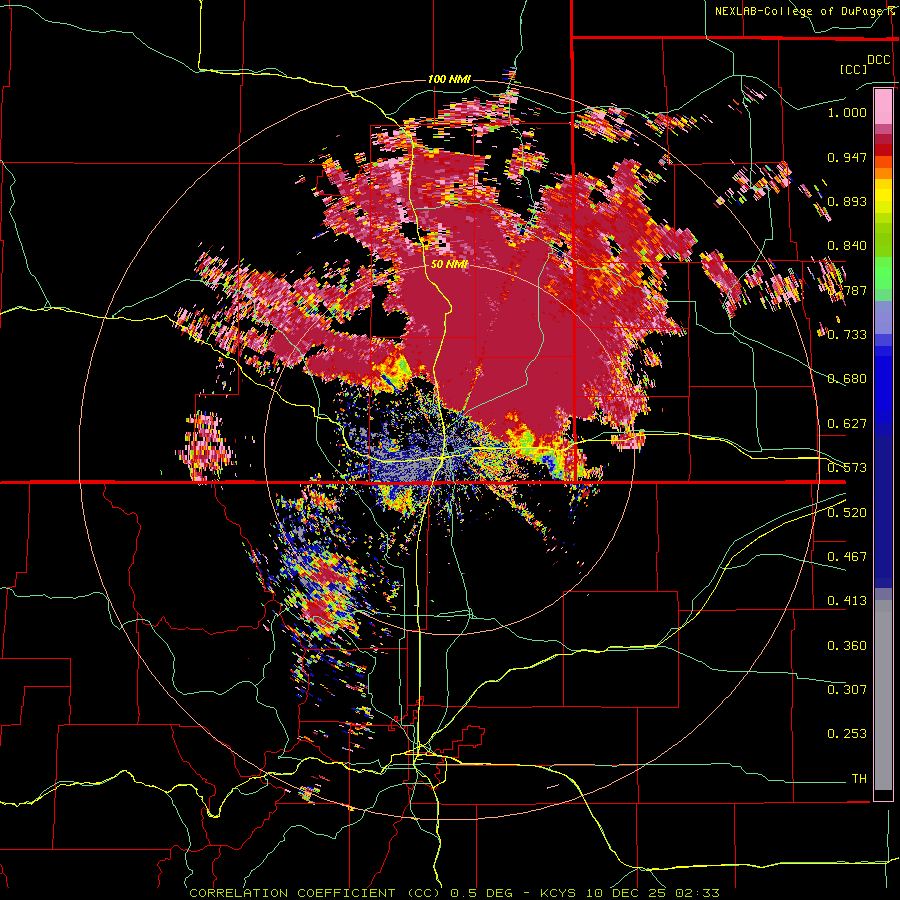Click the 1.000 value on the scale
The height and width of the screenshot is (900, 900).
[x=847, y=112]
